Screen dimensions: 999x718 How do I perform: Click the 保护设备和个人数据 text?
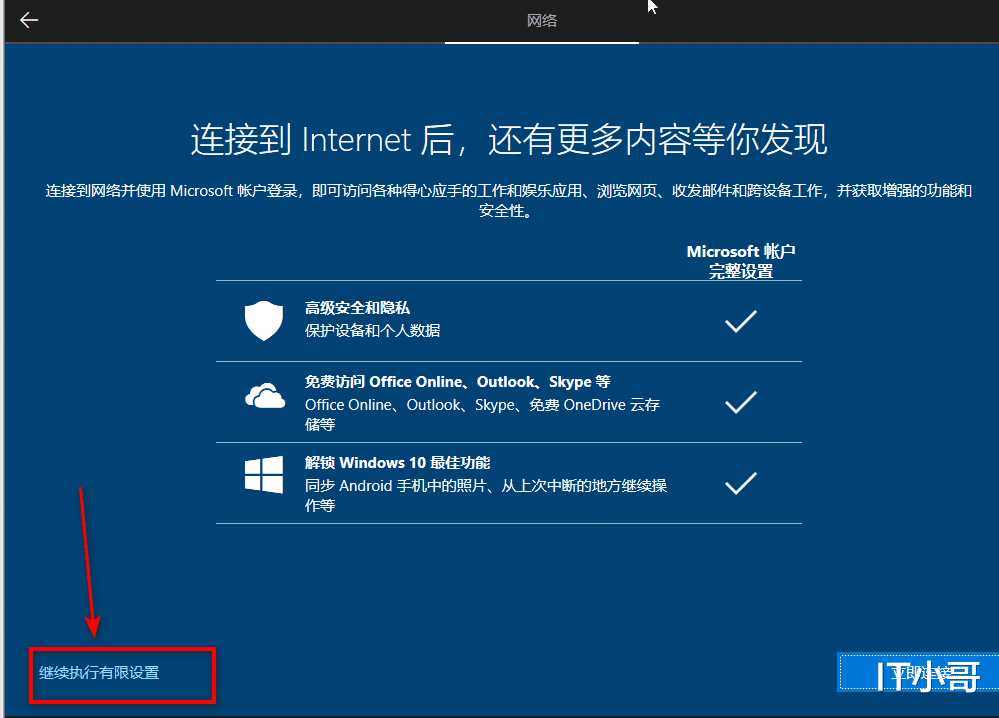click(x=373, y=331)
